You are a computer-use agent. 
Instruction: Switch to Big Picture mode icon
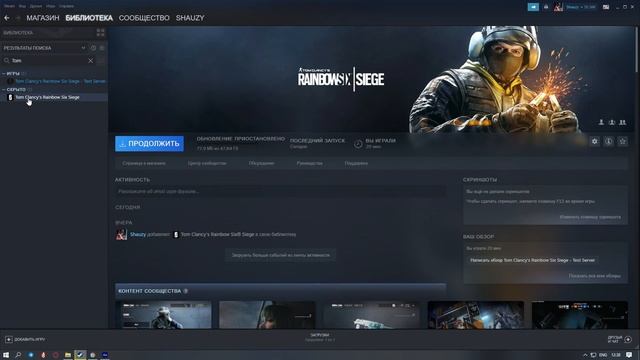pyautogui.click(x=606, y=7)
